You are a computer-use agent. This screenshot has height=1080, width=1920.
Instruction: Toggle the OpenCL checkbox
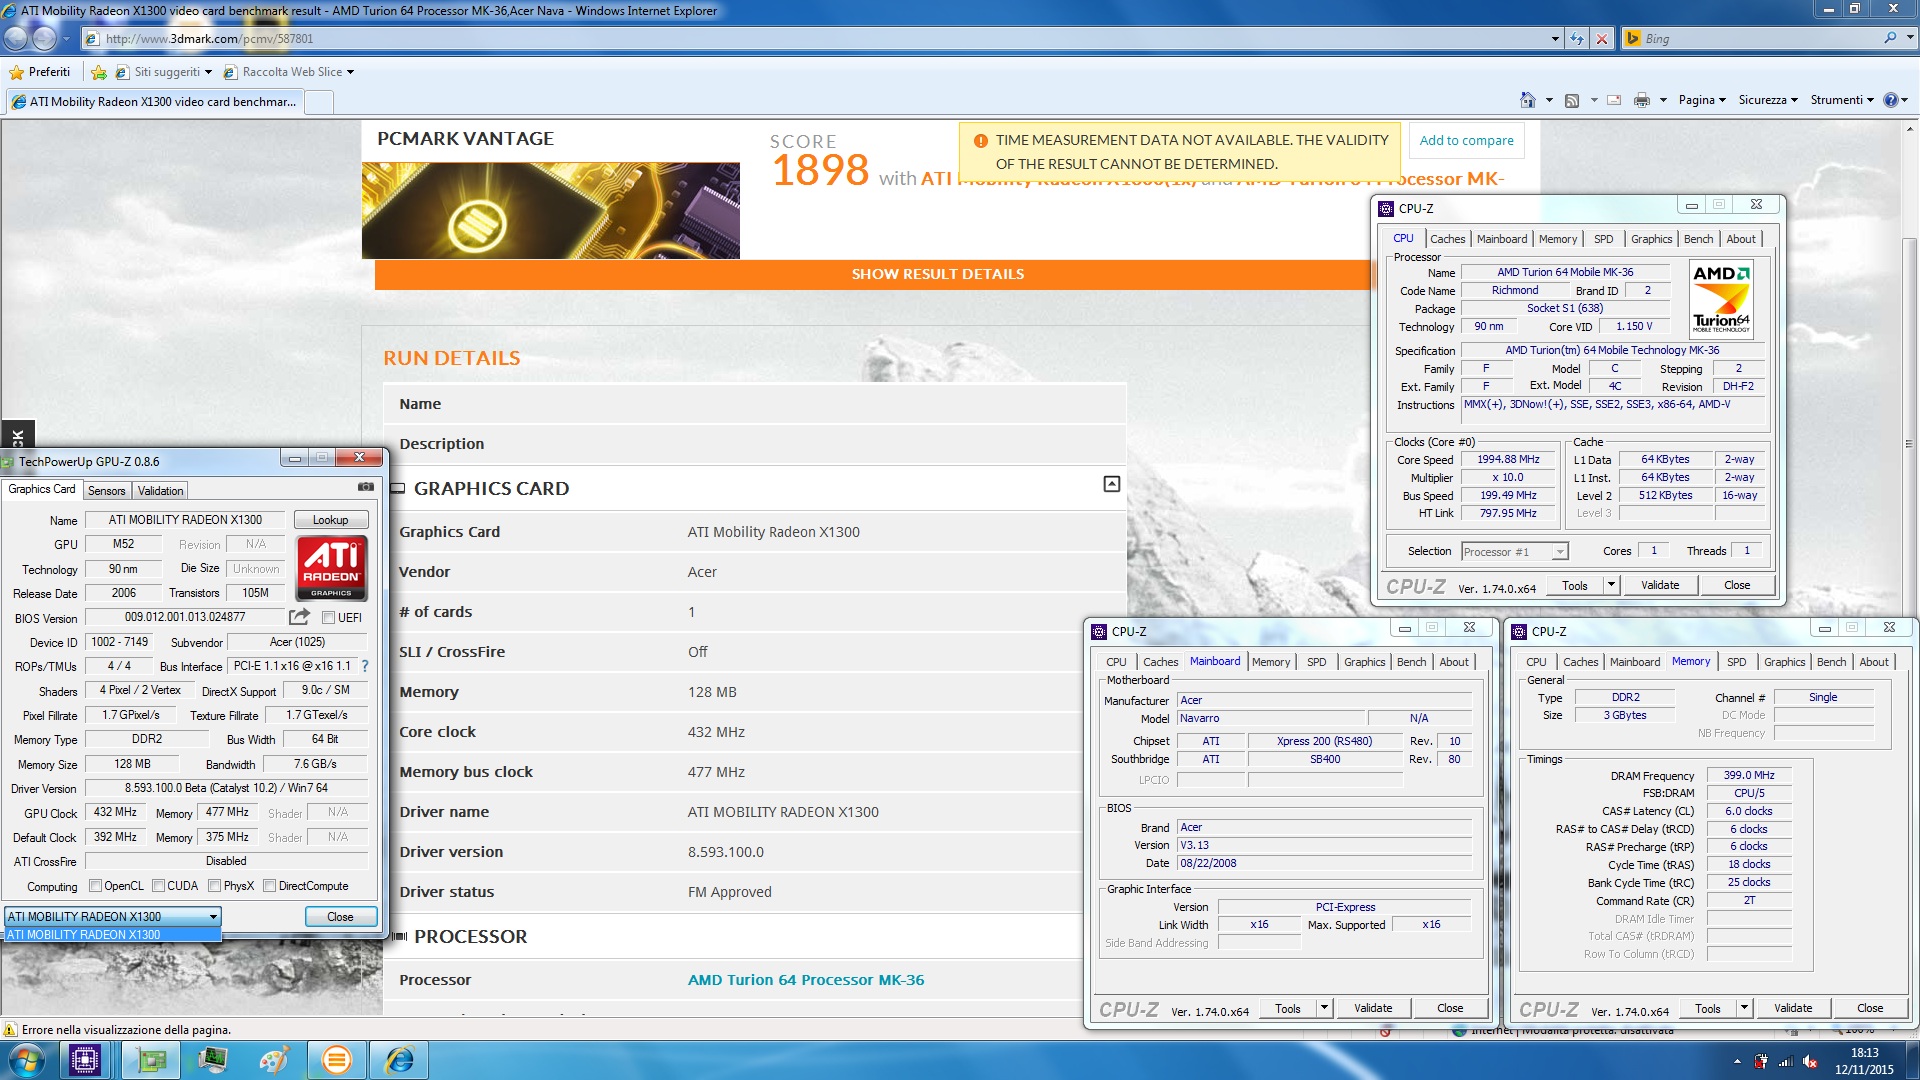(x=95, y=886)
